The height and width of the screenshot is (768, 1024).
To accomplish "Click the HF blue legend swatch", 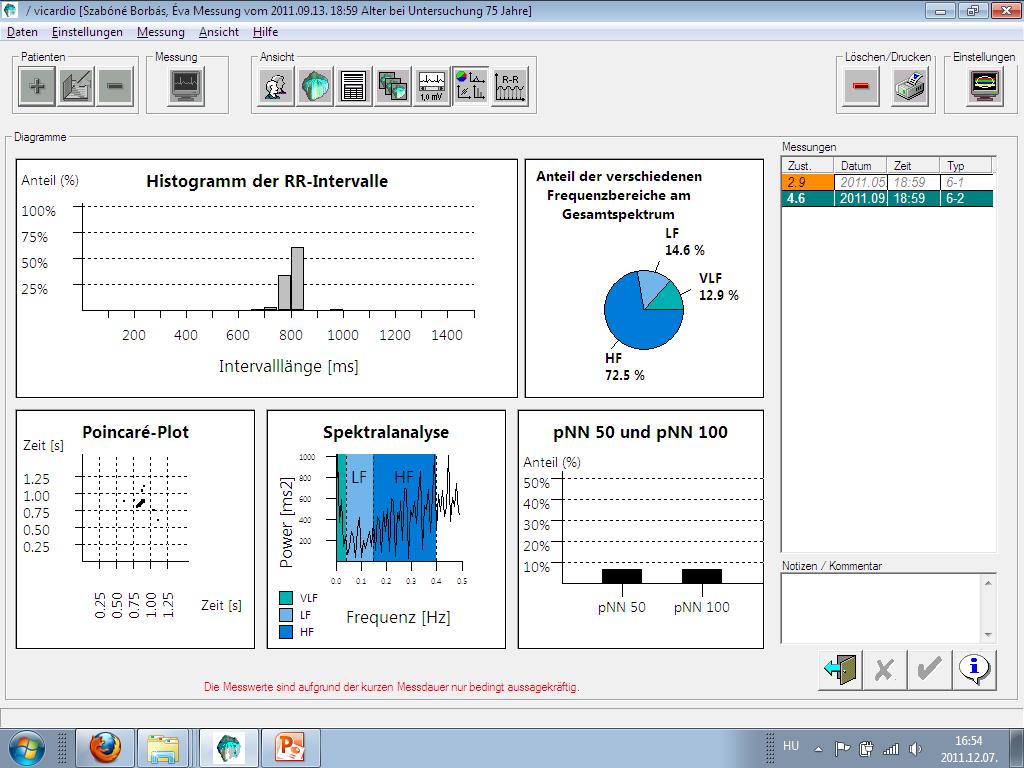I will click(x=286, y=632).
